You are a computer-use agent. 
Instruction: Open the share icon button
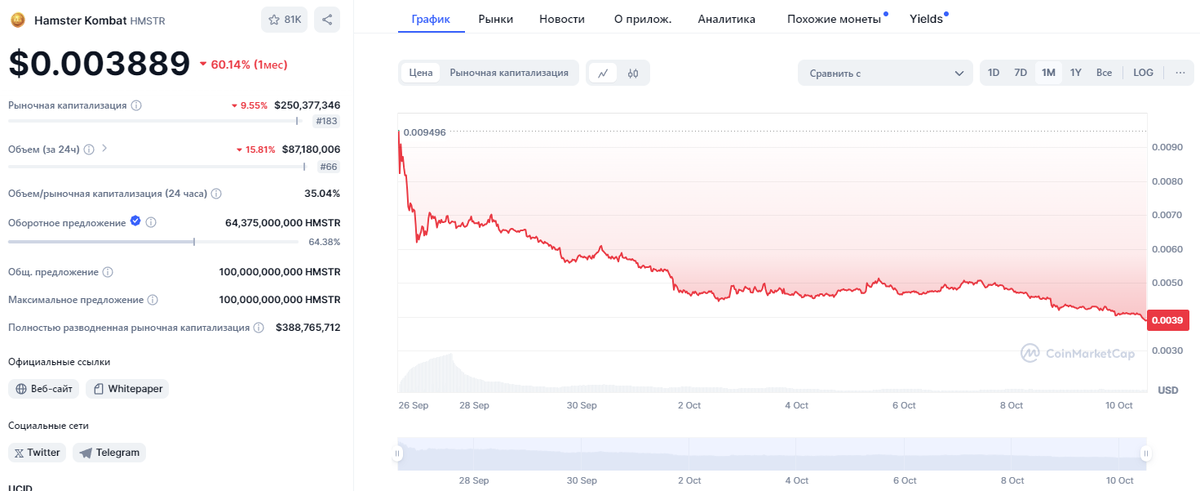(327, 19)
